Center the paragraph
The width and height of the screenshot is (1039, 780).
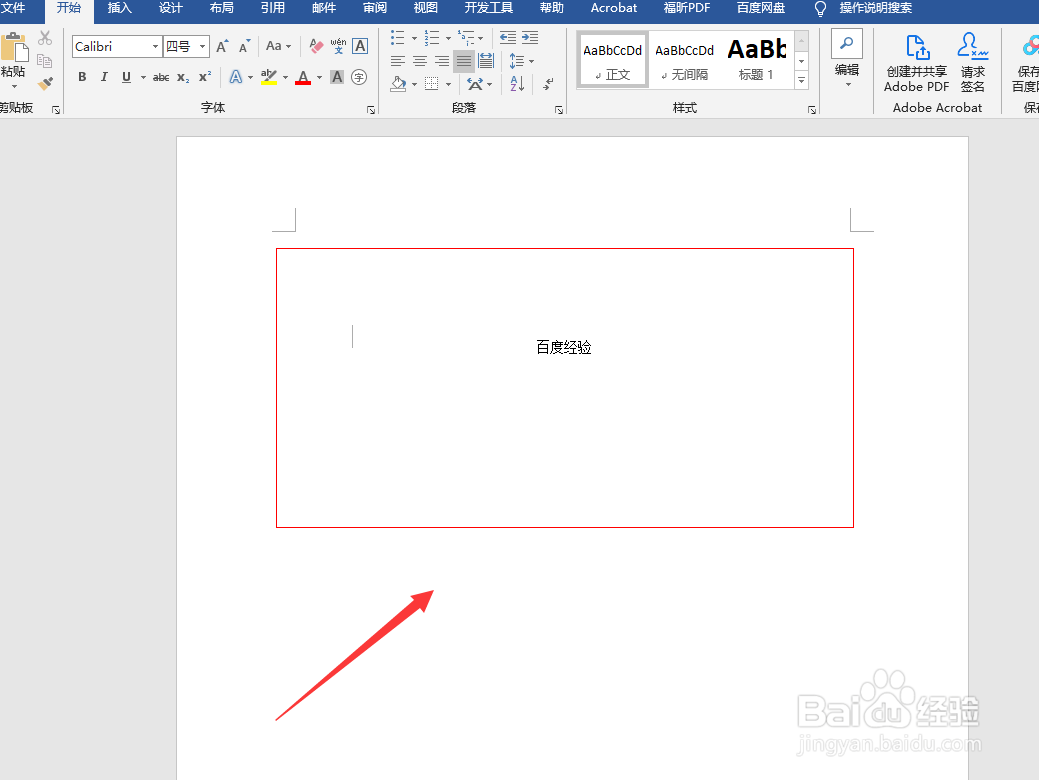click(x=419, y=61)
